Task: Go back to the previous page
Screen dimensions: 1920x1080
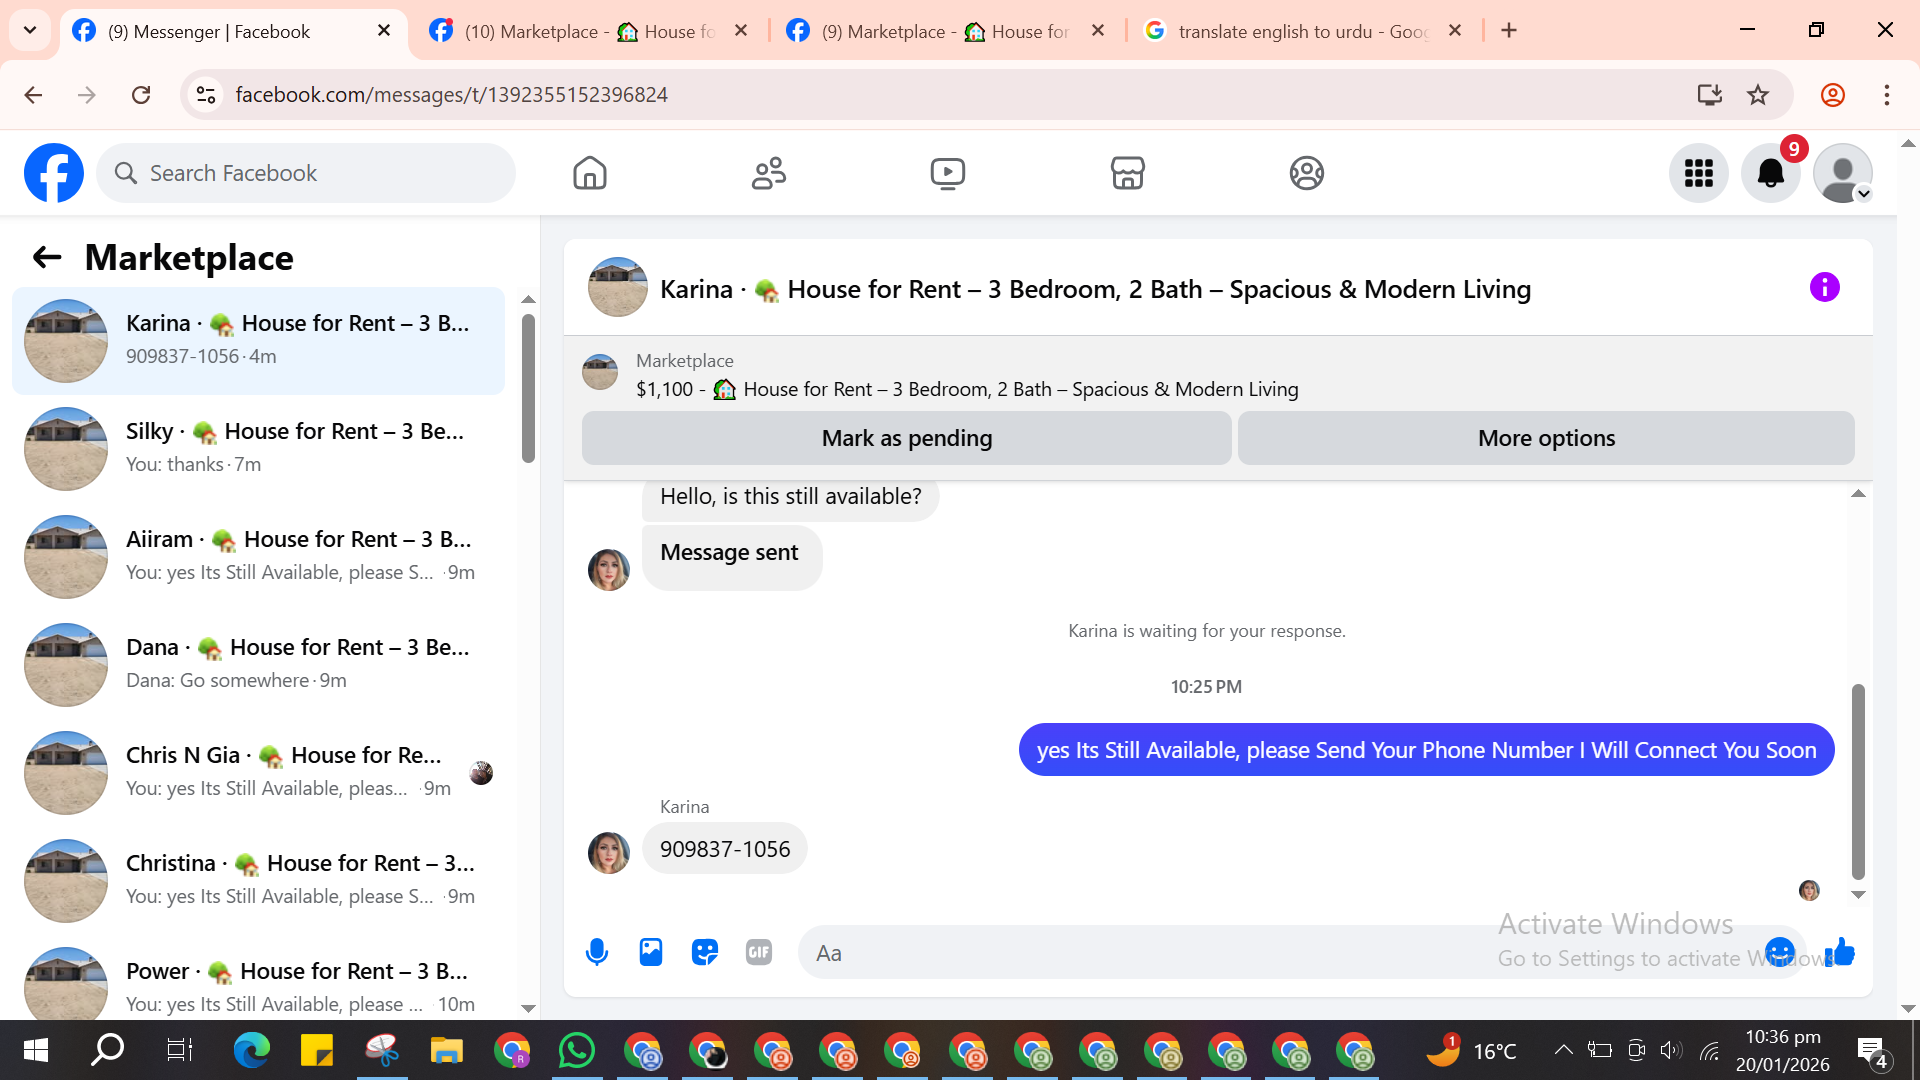Action: (33, 95)
